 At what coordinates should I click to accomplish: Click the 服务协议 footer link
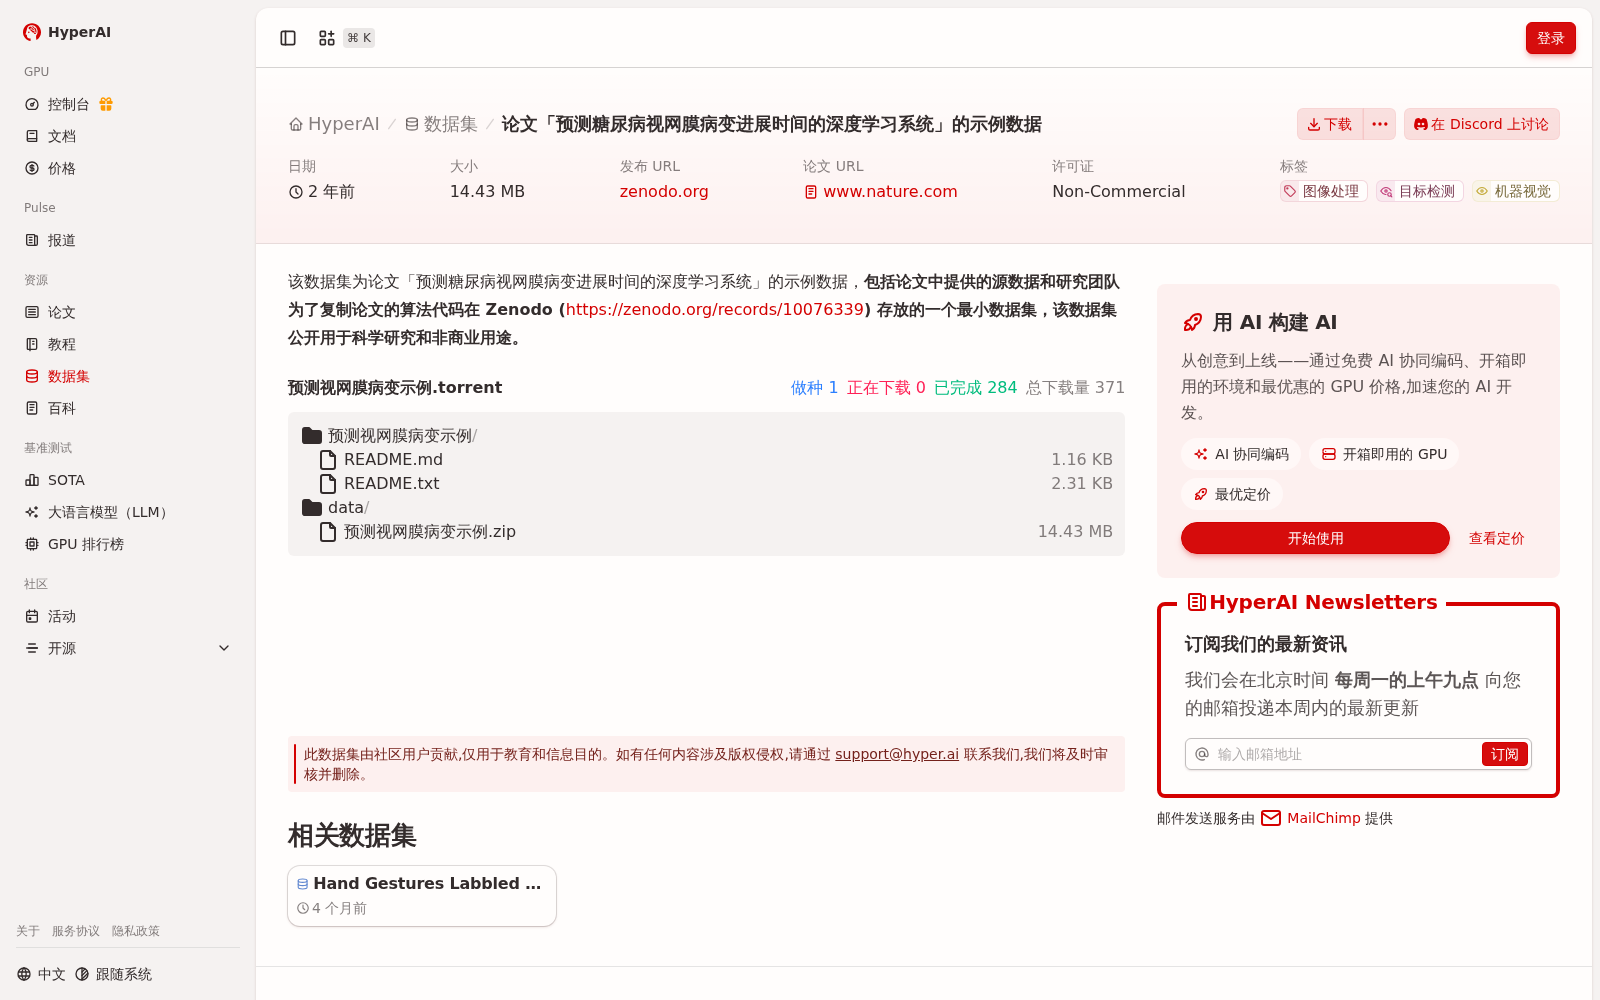coord(76,931)
